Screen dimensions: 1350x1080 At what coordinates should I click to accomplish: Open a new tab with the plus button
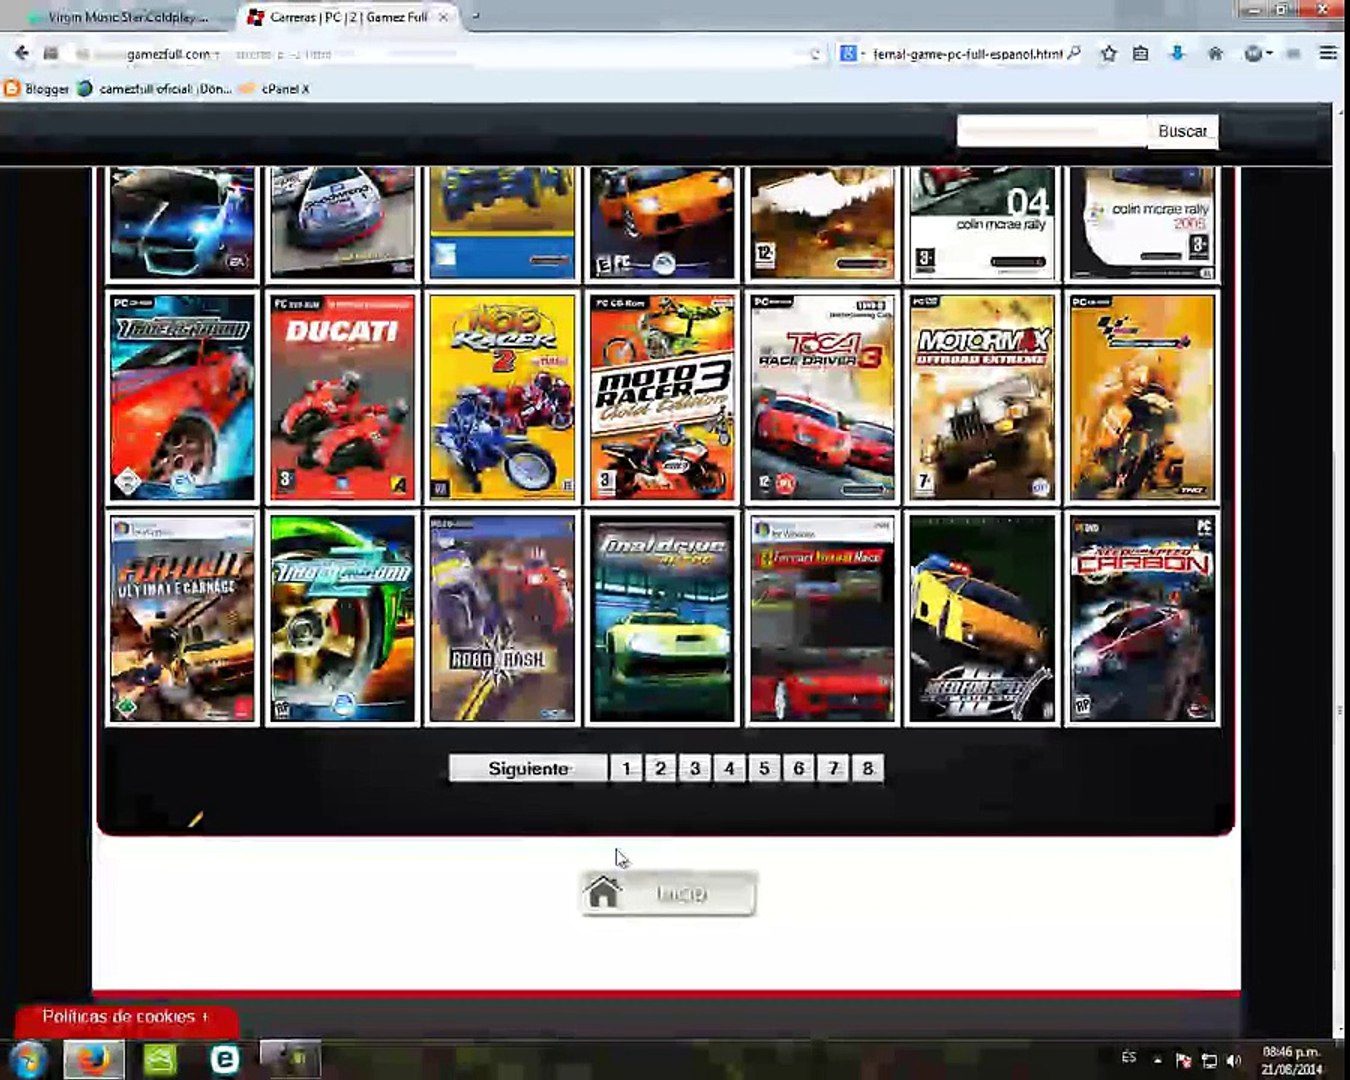point(476,16)
